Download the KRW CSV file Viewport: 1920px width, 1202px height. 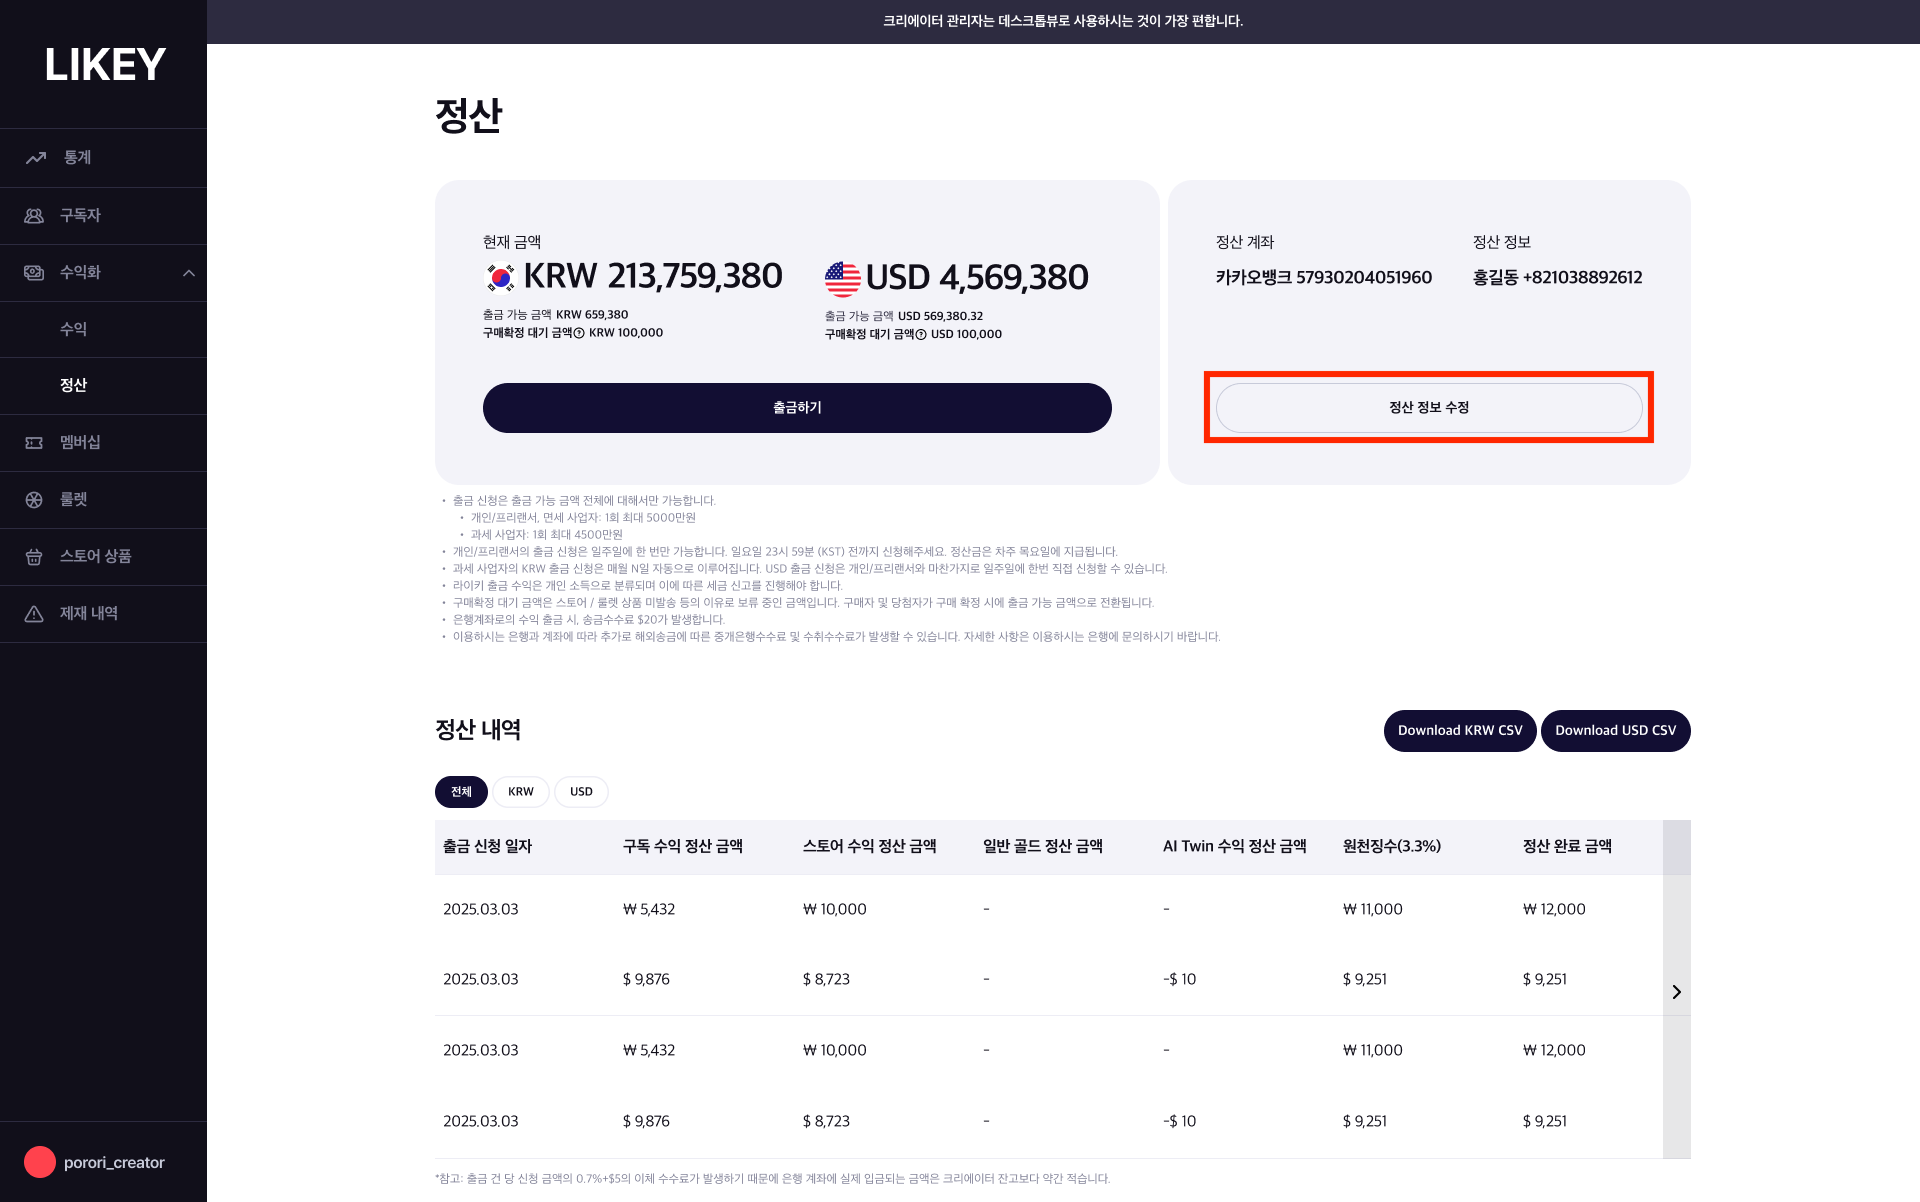(x=1460, y=731)
